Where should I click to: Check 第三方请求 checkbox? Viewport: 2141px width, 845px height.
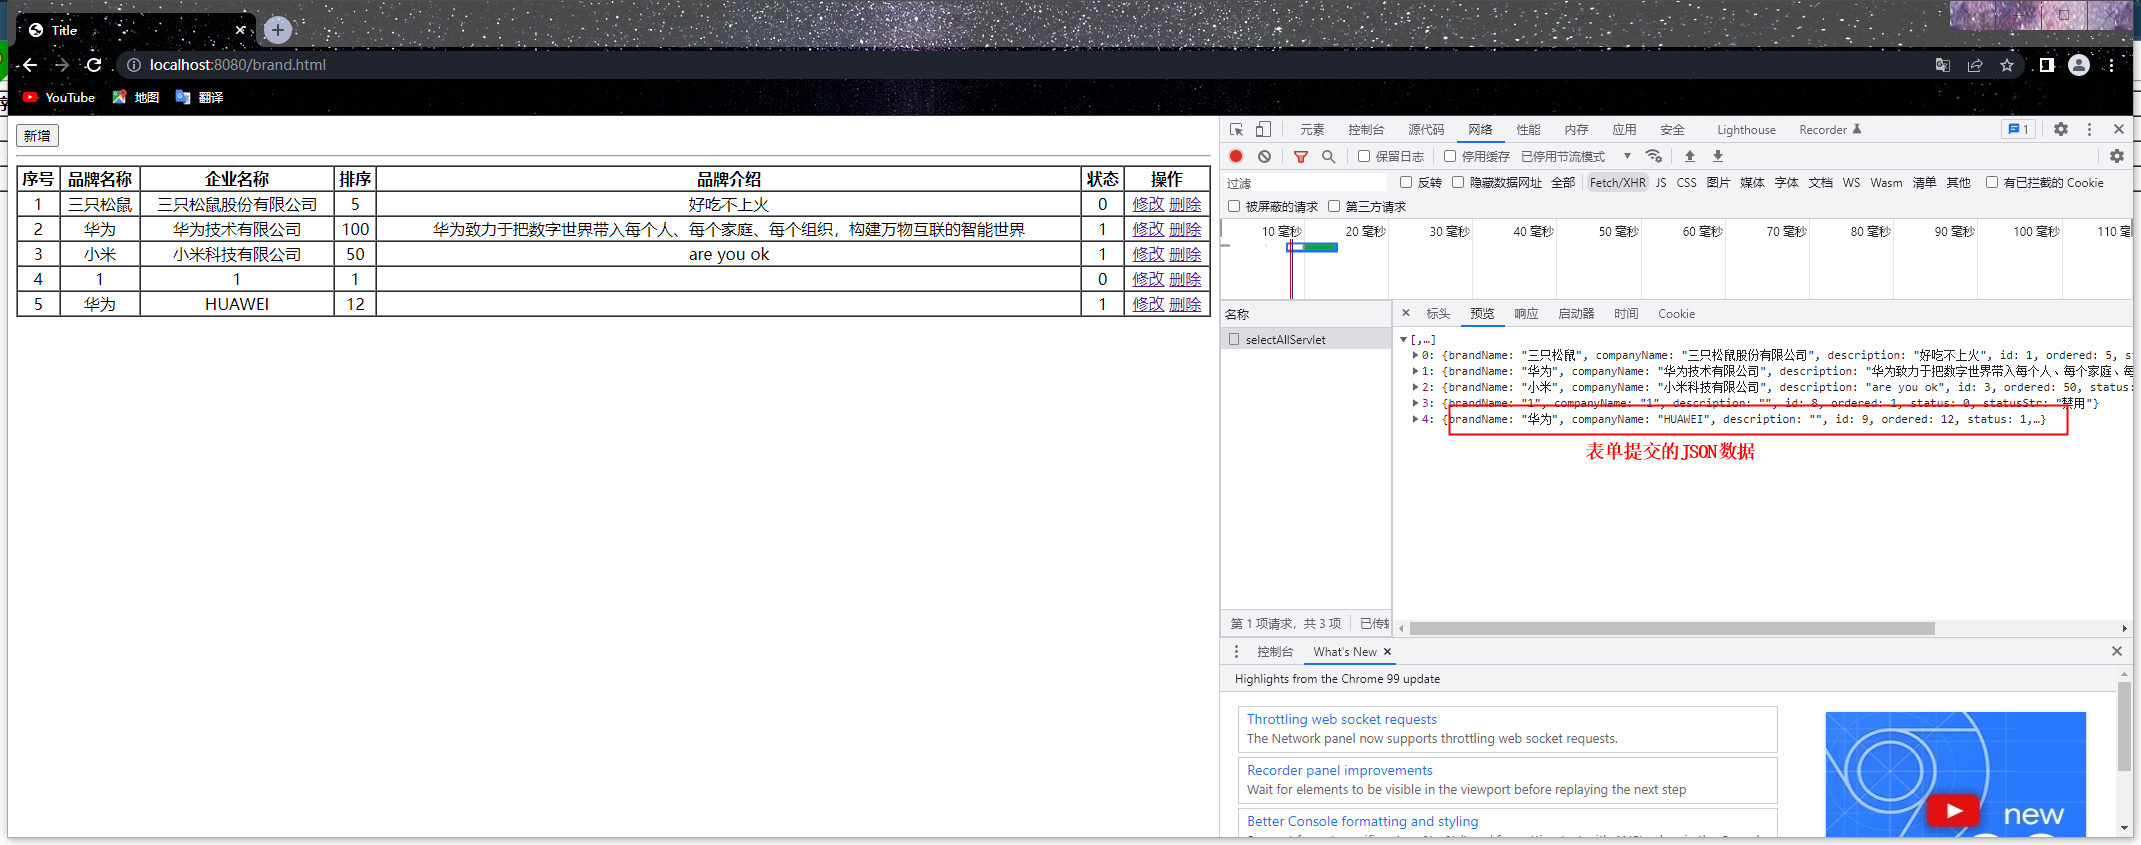click(x=1334, y=206)
